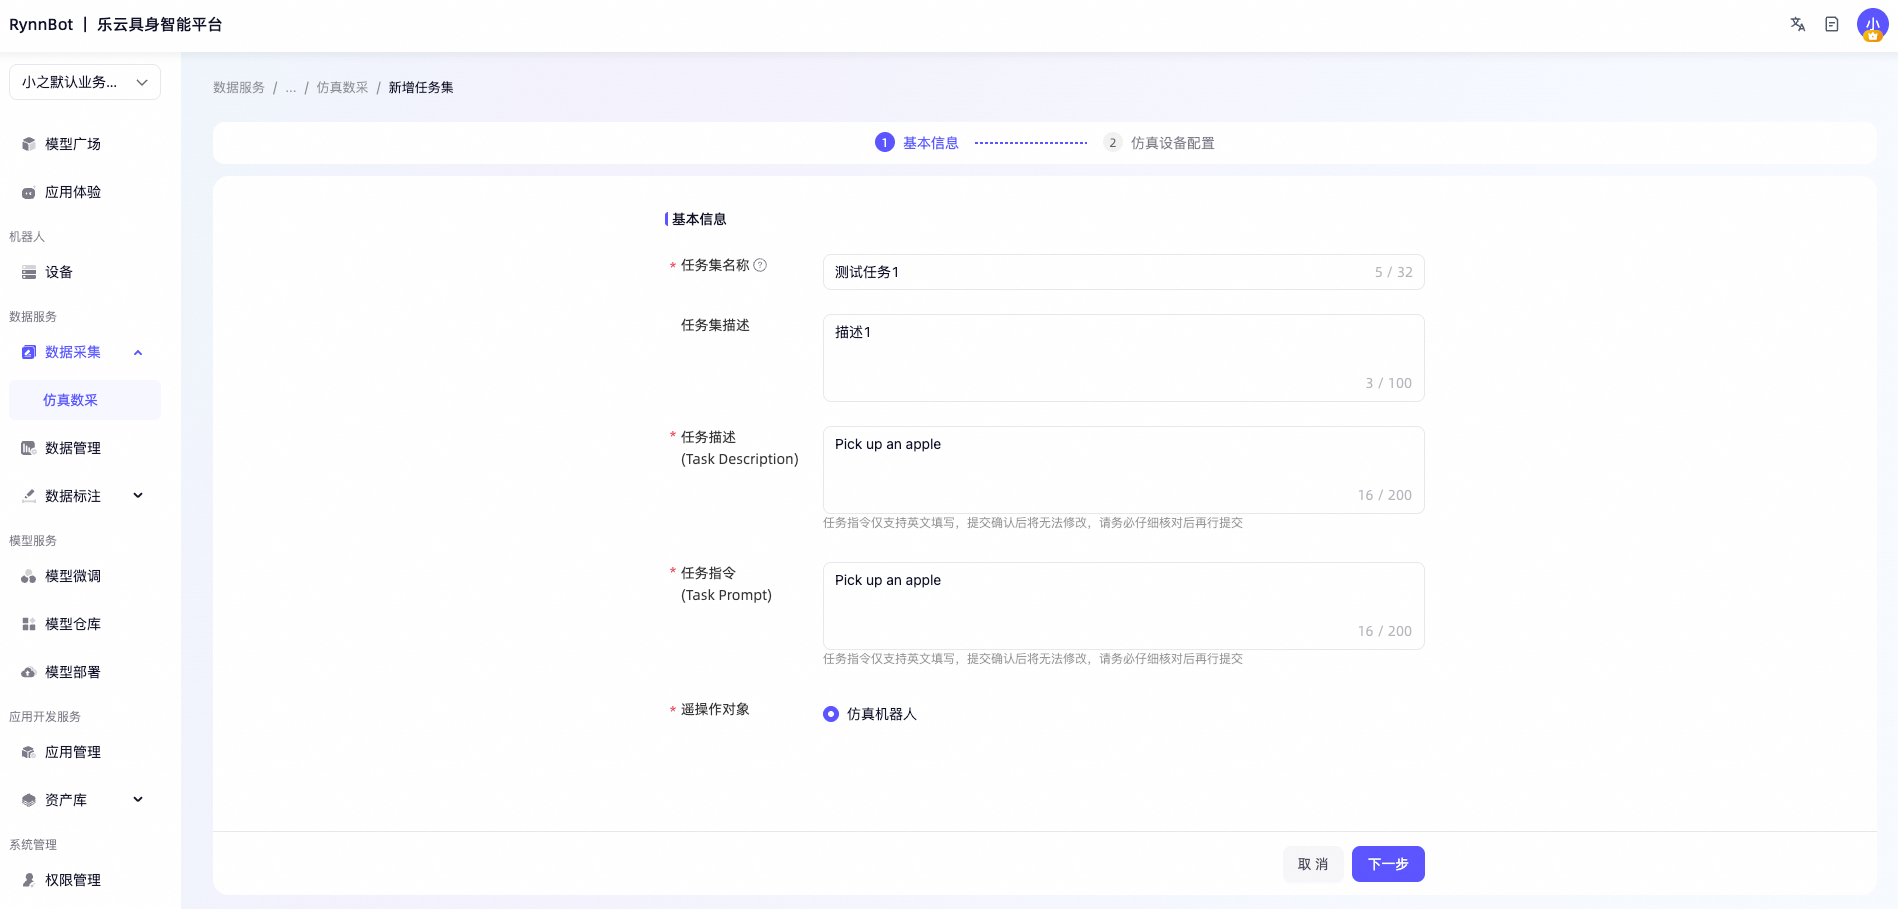Select the 仿真机器人 radio button
The height and width of the screenshot is (909, 1898).
click(x=831, y=714)
